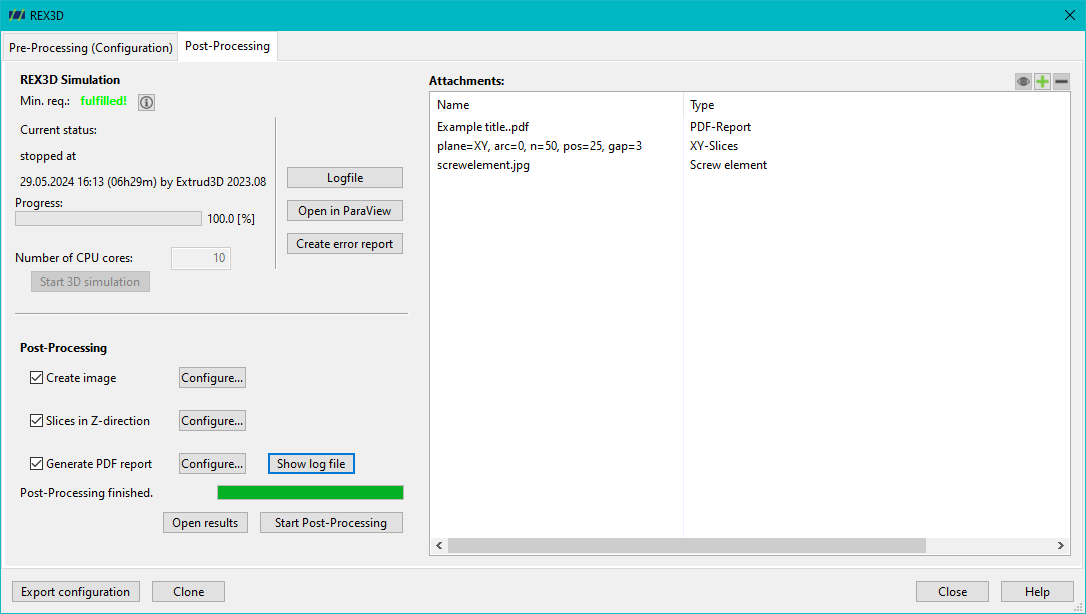Click the Number of CPU cores field
This screenshot has height=614, width=1086.
pyautogui.click(x=201, y=258)
